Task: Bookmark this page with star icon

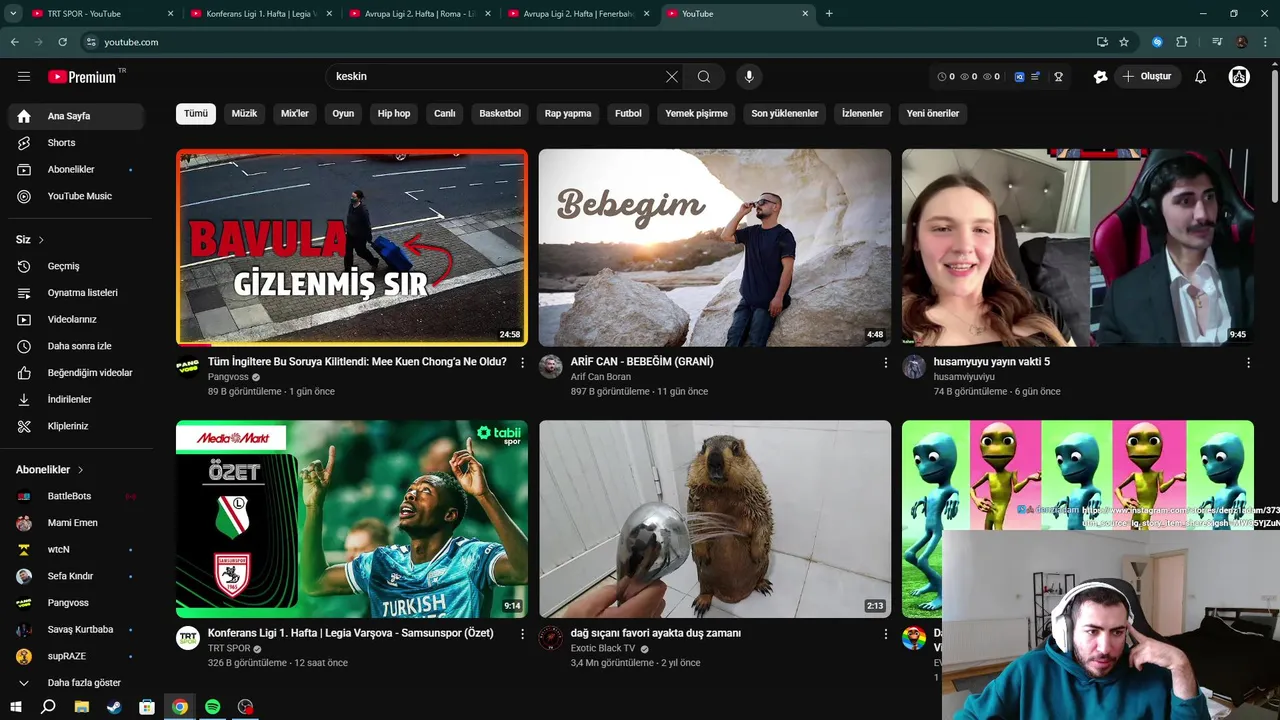Action: click(1124, 42)
